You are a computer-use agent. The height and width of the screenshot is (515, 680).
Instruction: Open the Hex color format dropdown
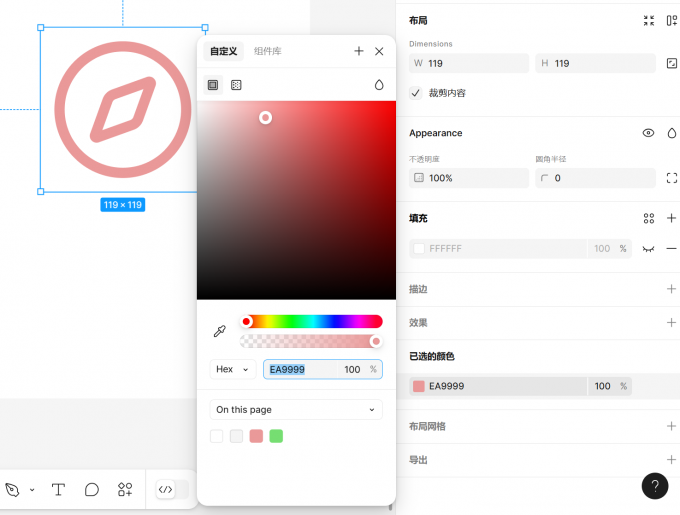(x=232, y=369)
